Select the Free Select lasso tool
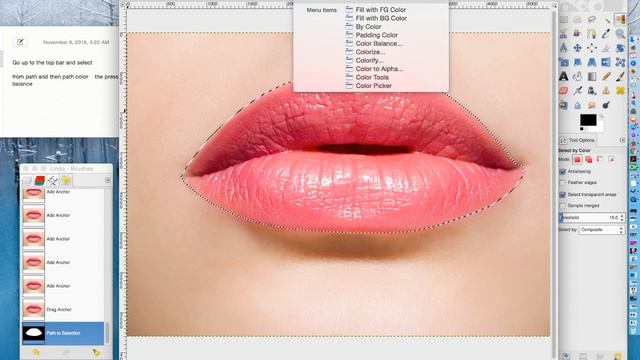 pyautogui.click(x=592, y=19)
